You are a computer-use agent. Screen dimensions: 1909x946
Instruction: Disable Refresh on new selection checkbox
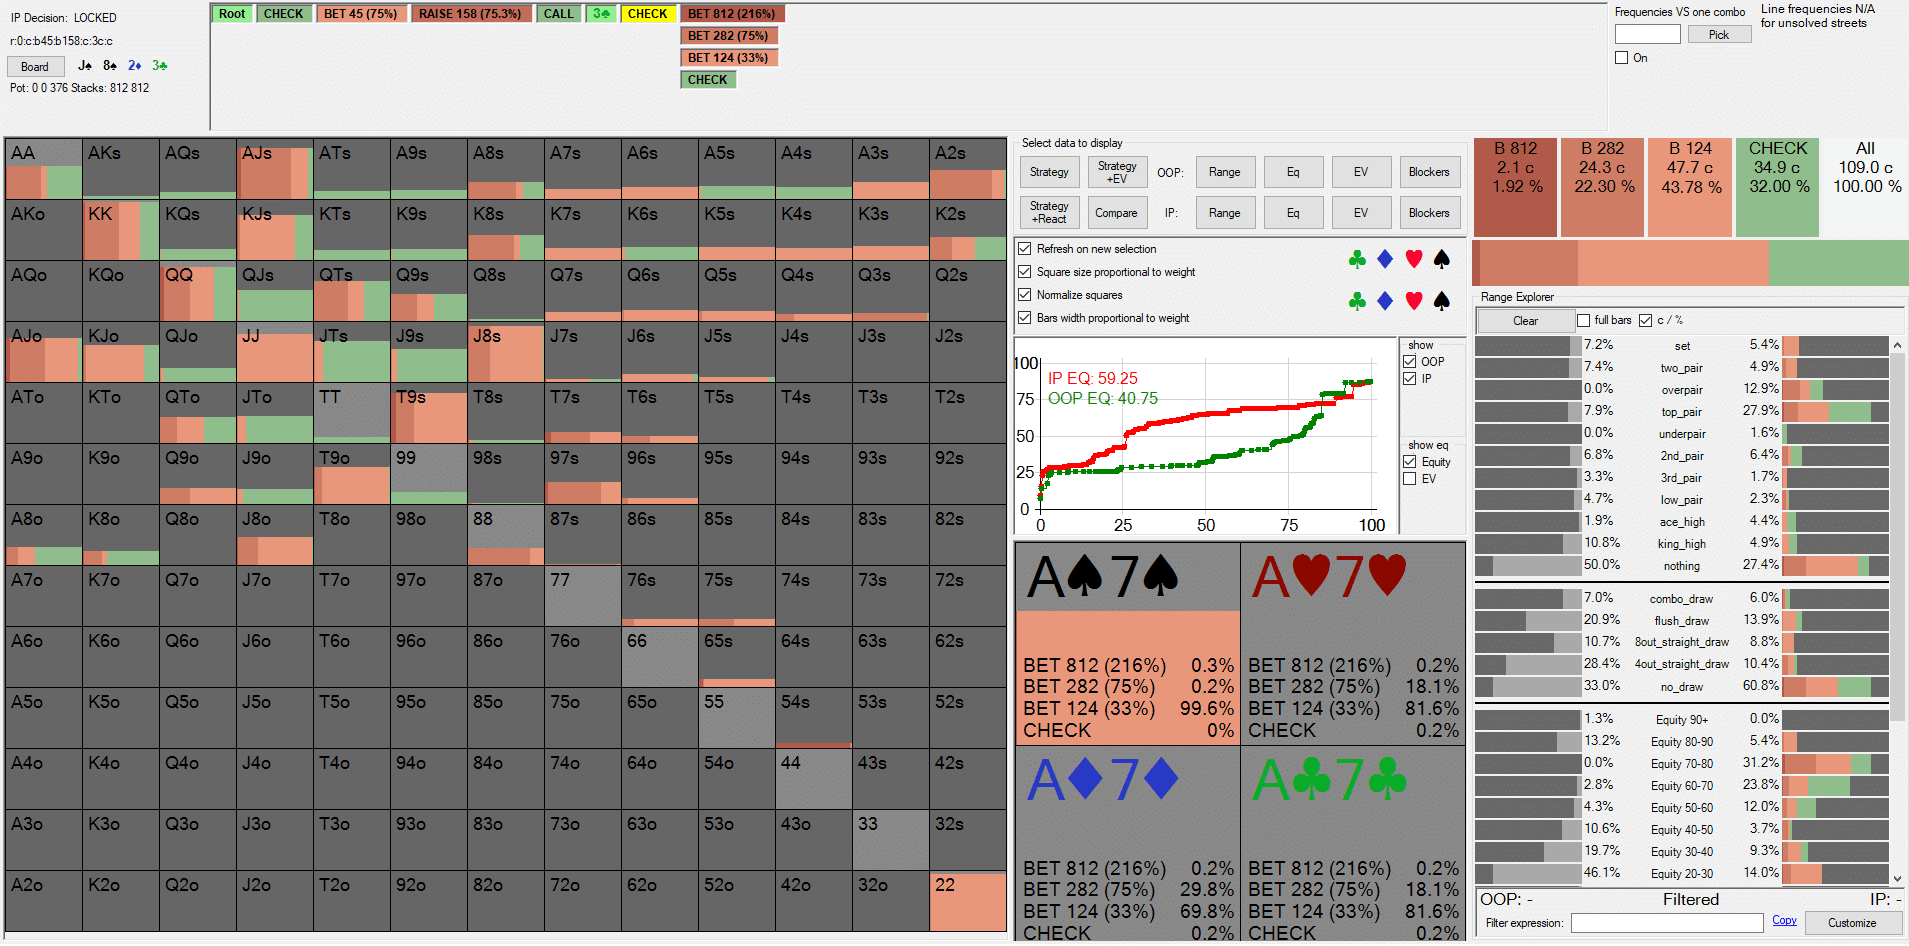coord(1024,249)
